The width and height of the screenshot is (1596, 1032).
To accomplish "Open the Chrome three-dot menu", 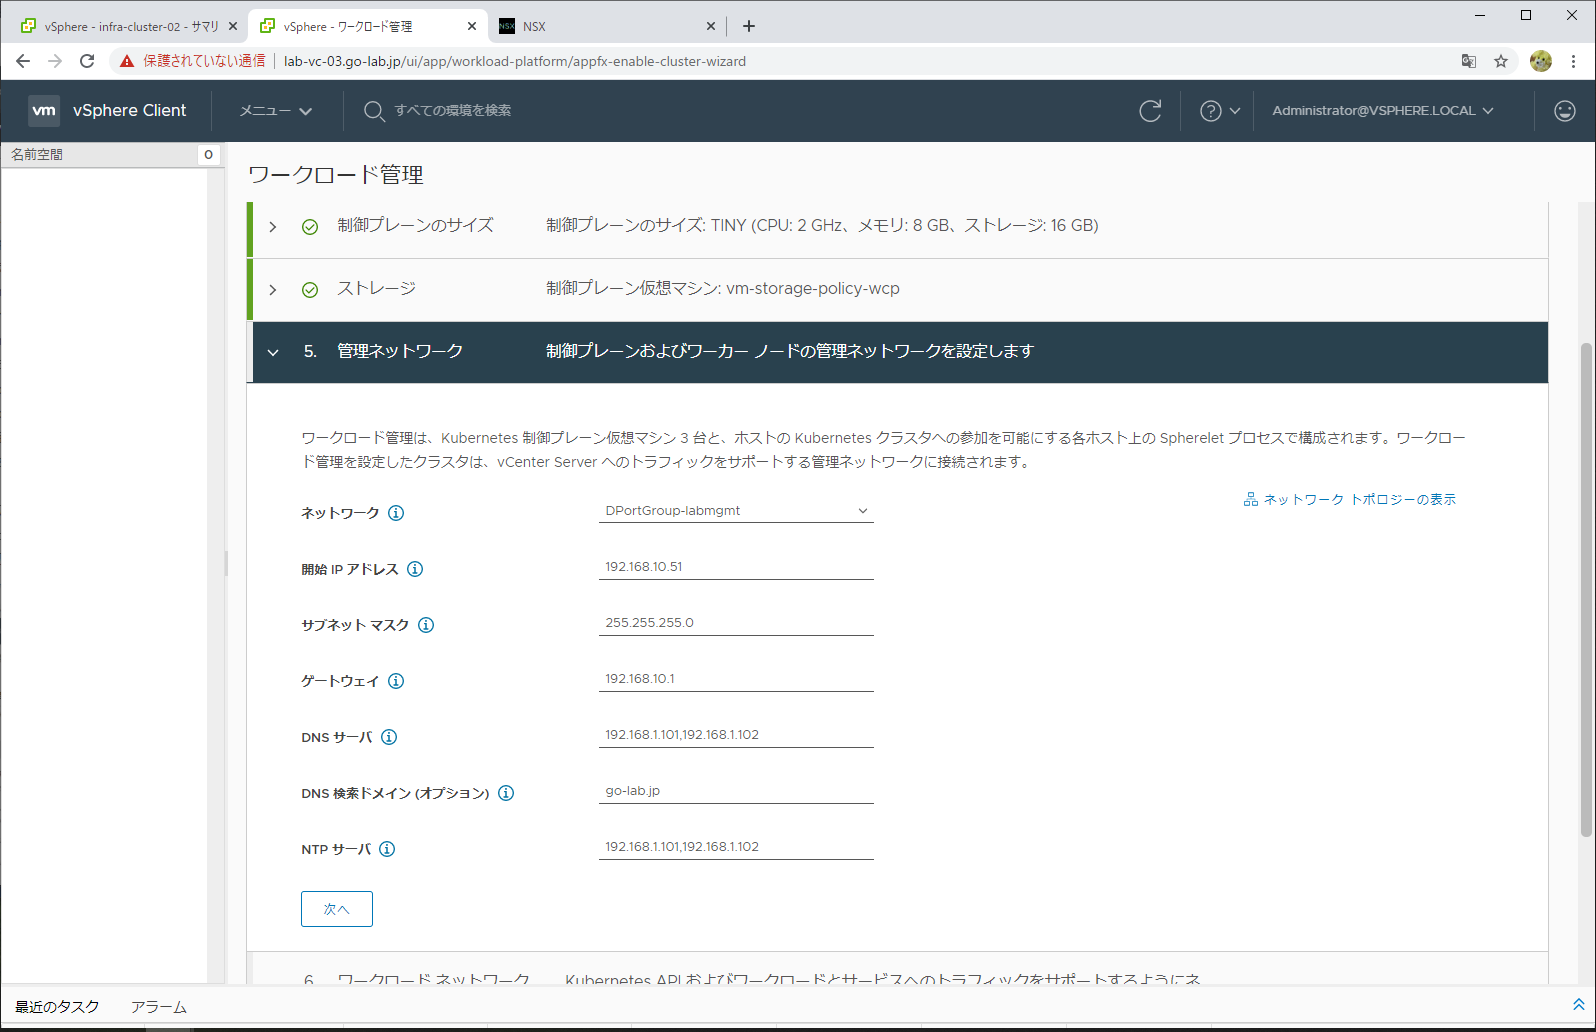I will pyautogui.click(x=1574, y=61).
